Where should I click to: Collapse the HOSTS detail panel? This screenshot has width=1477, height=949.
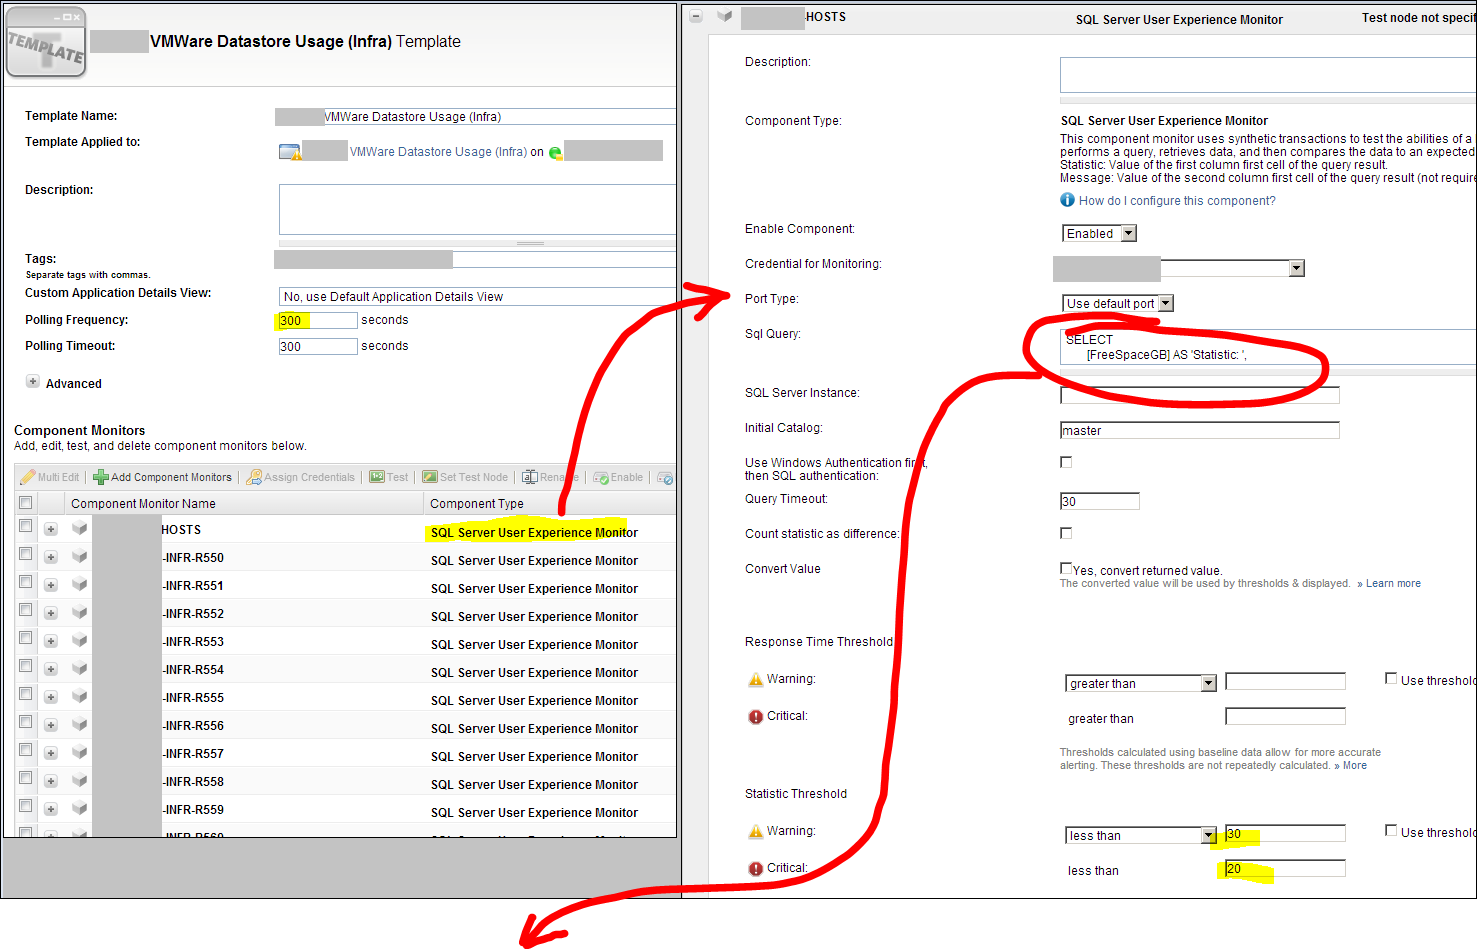(x=696, y=16)
